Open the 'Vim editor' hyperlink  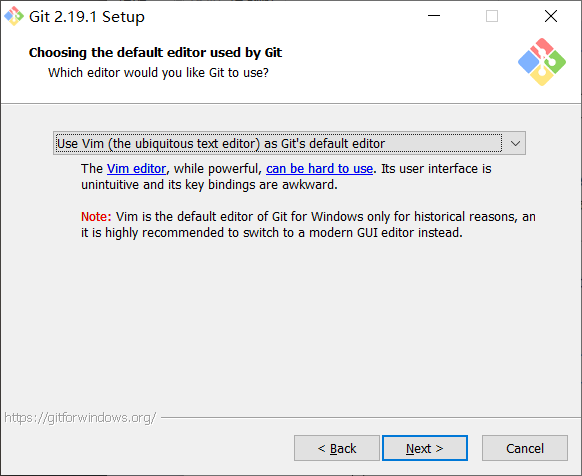pos(136,169)
